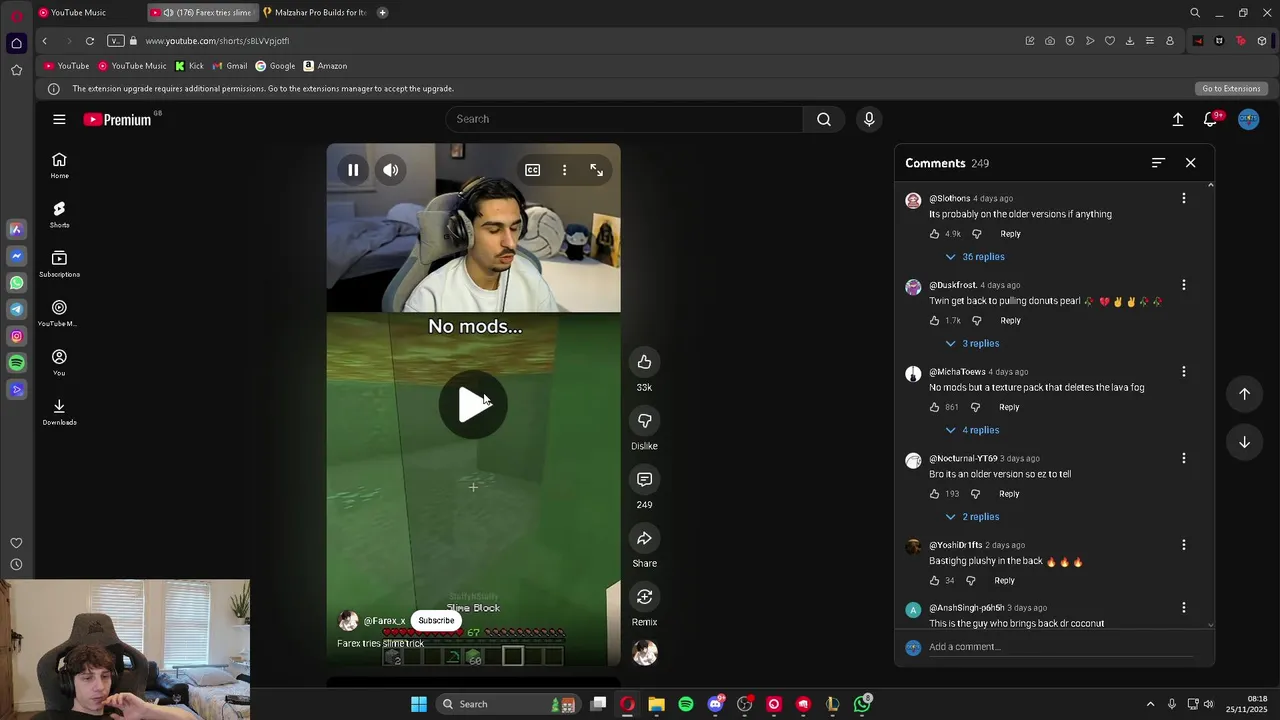
Task: Open Shorts in the sidebar
Action: point(59,215)
